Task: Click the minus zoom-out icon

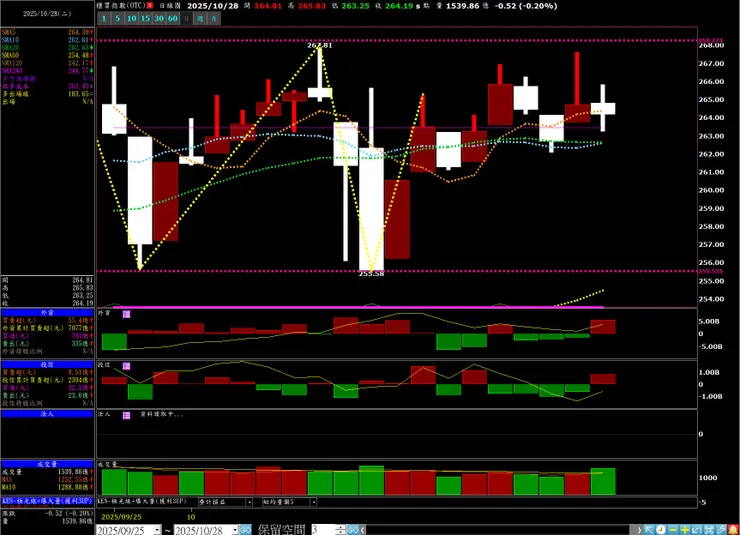Action: click(x=673, y=530)
